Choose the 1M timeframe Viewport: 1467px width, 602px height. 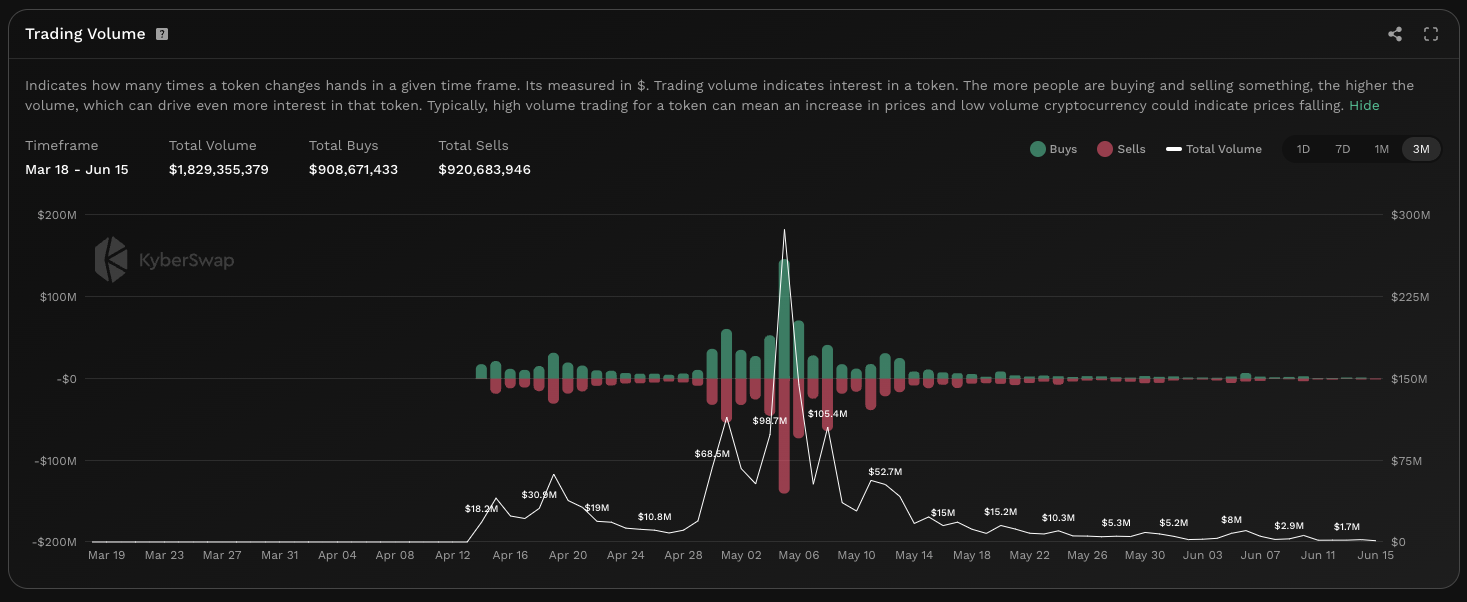coord(1381,149)
